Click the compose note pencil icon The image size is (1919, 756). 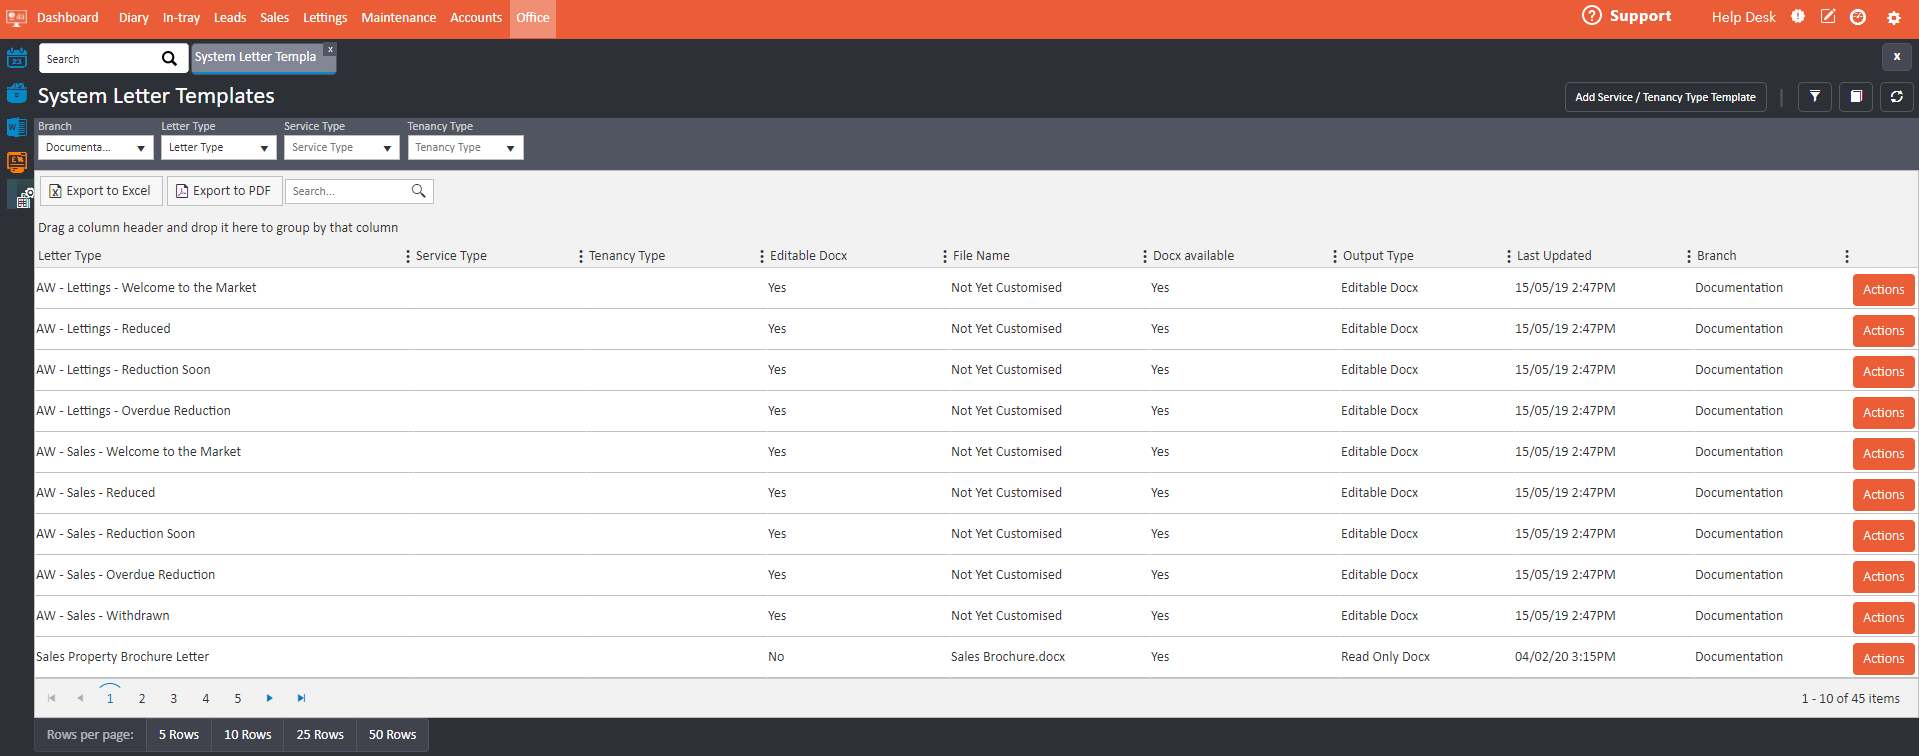point(1827,17)
